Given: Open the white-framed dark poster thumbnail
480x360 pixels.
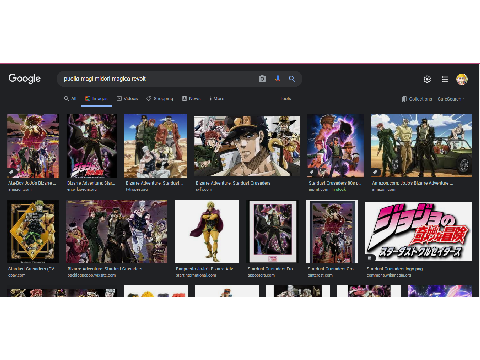Looking at the screenshot, I should [x=273, y=231].
